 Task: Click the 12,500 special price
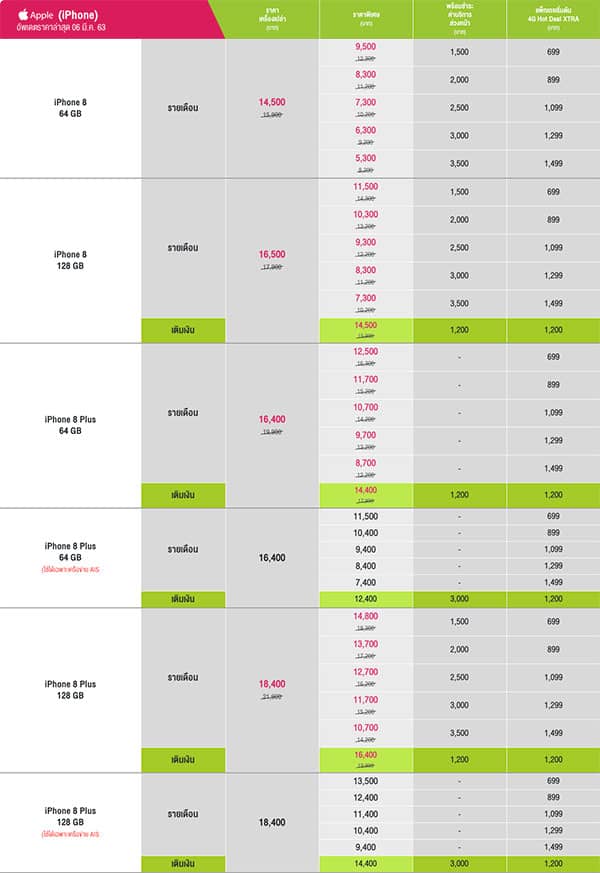pos(366,351)
